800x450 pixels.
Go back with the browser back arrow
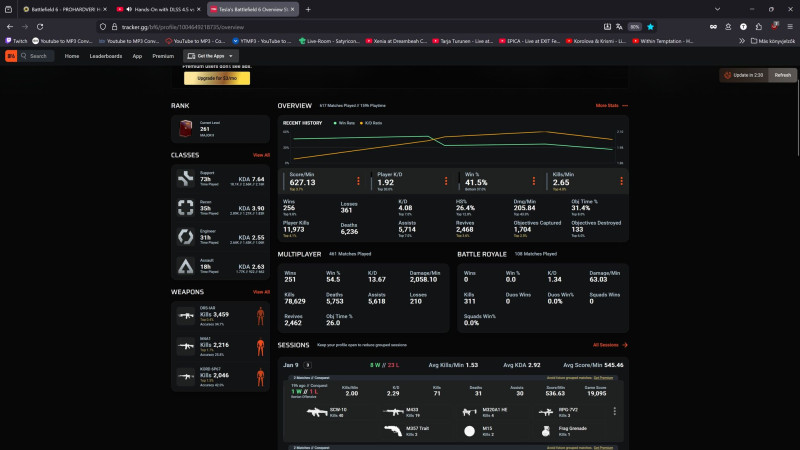click(x=10, y=27)
